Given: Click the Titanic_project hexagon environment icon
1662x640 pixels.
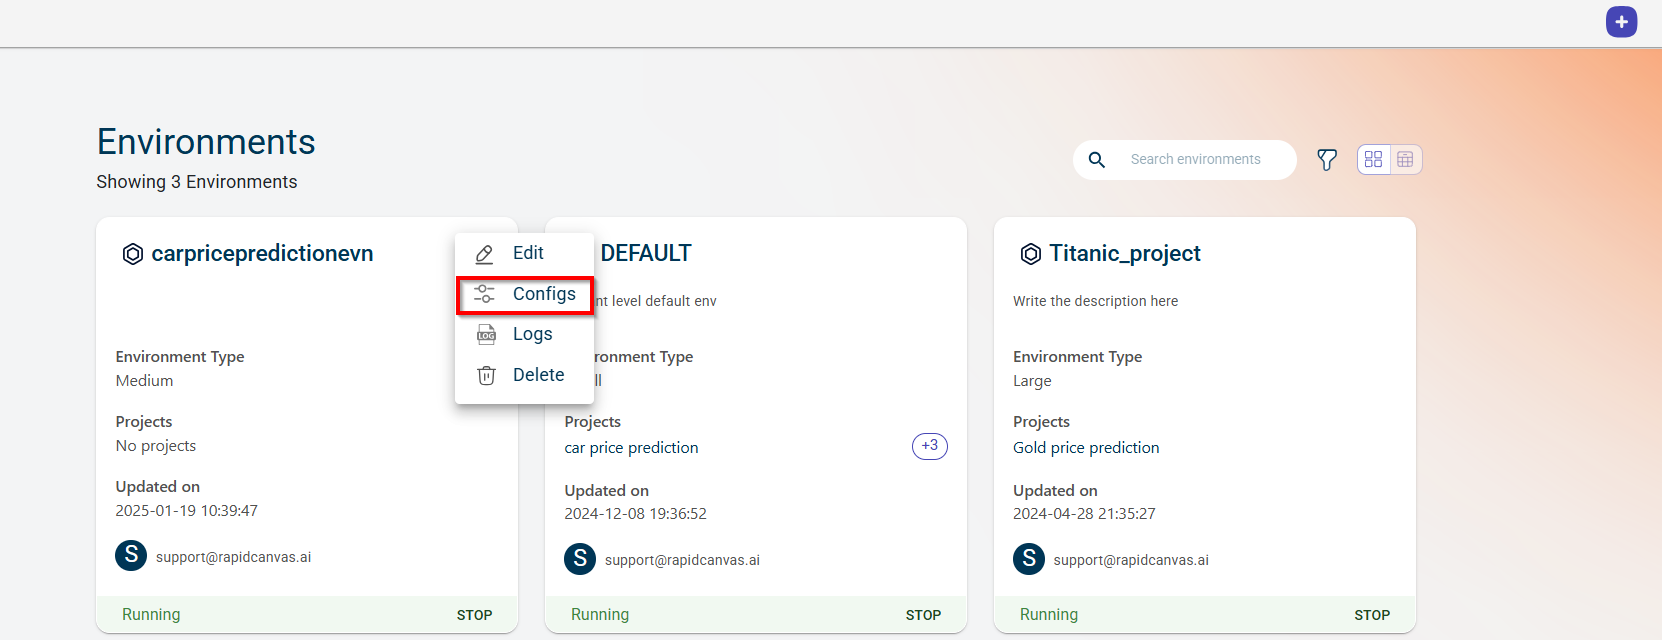Looking at the screenshot, I should coord(1030,254).
